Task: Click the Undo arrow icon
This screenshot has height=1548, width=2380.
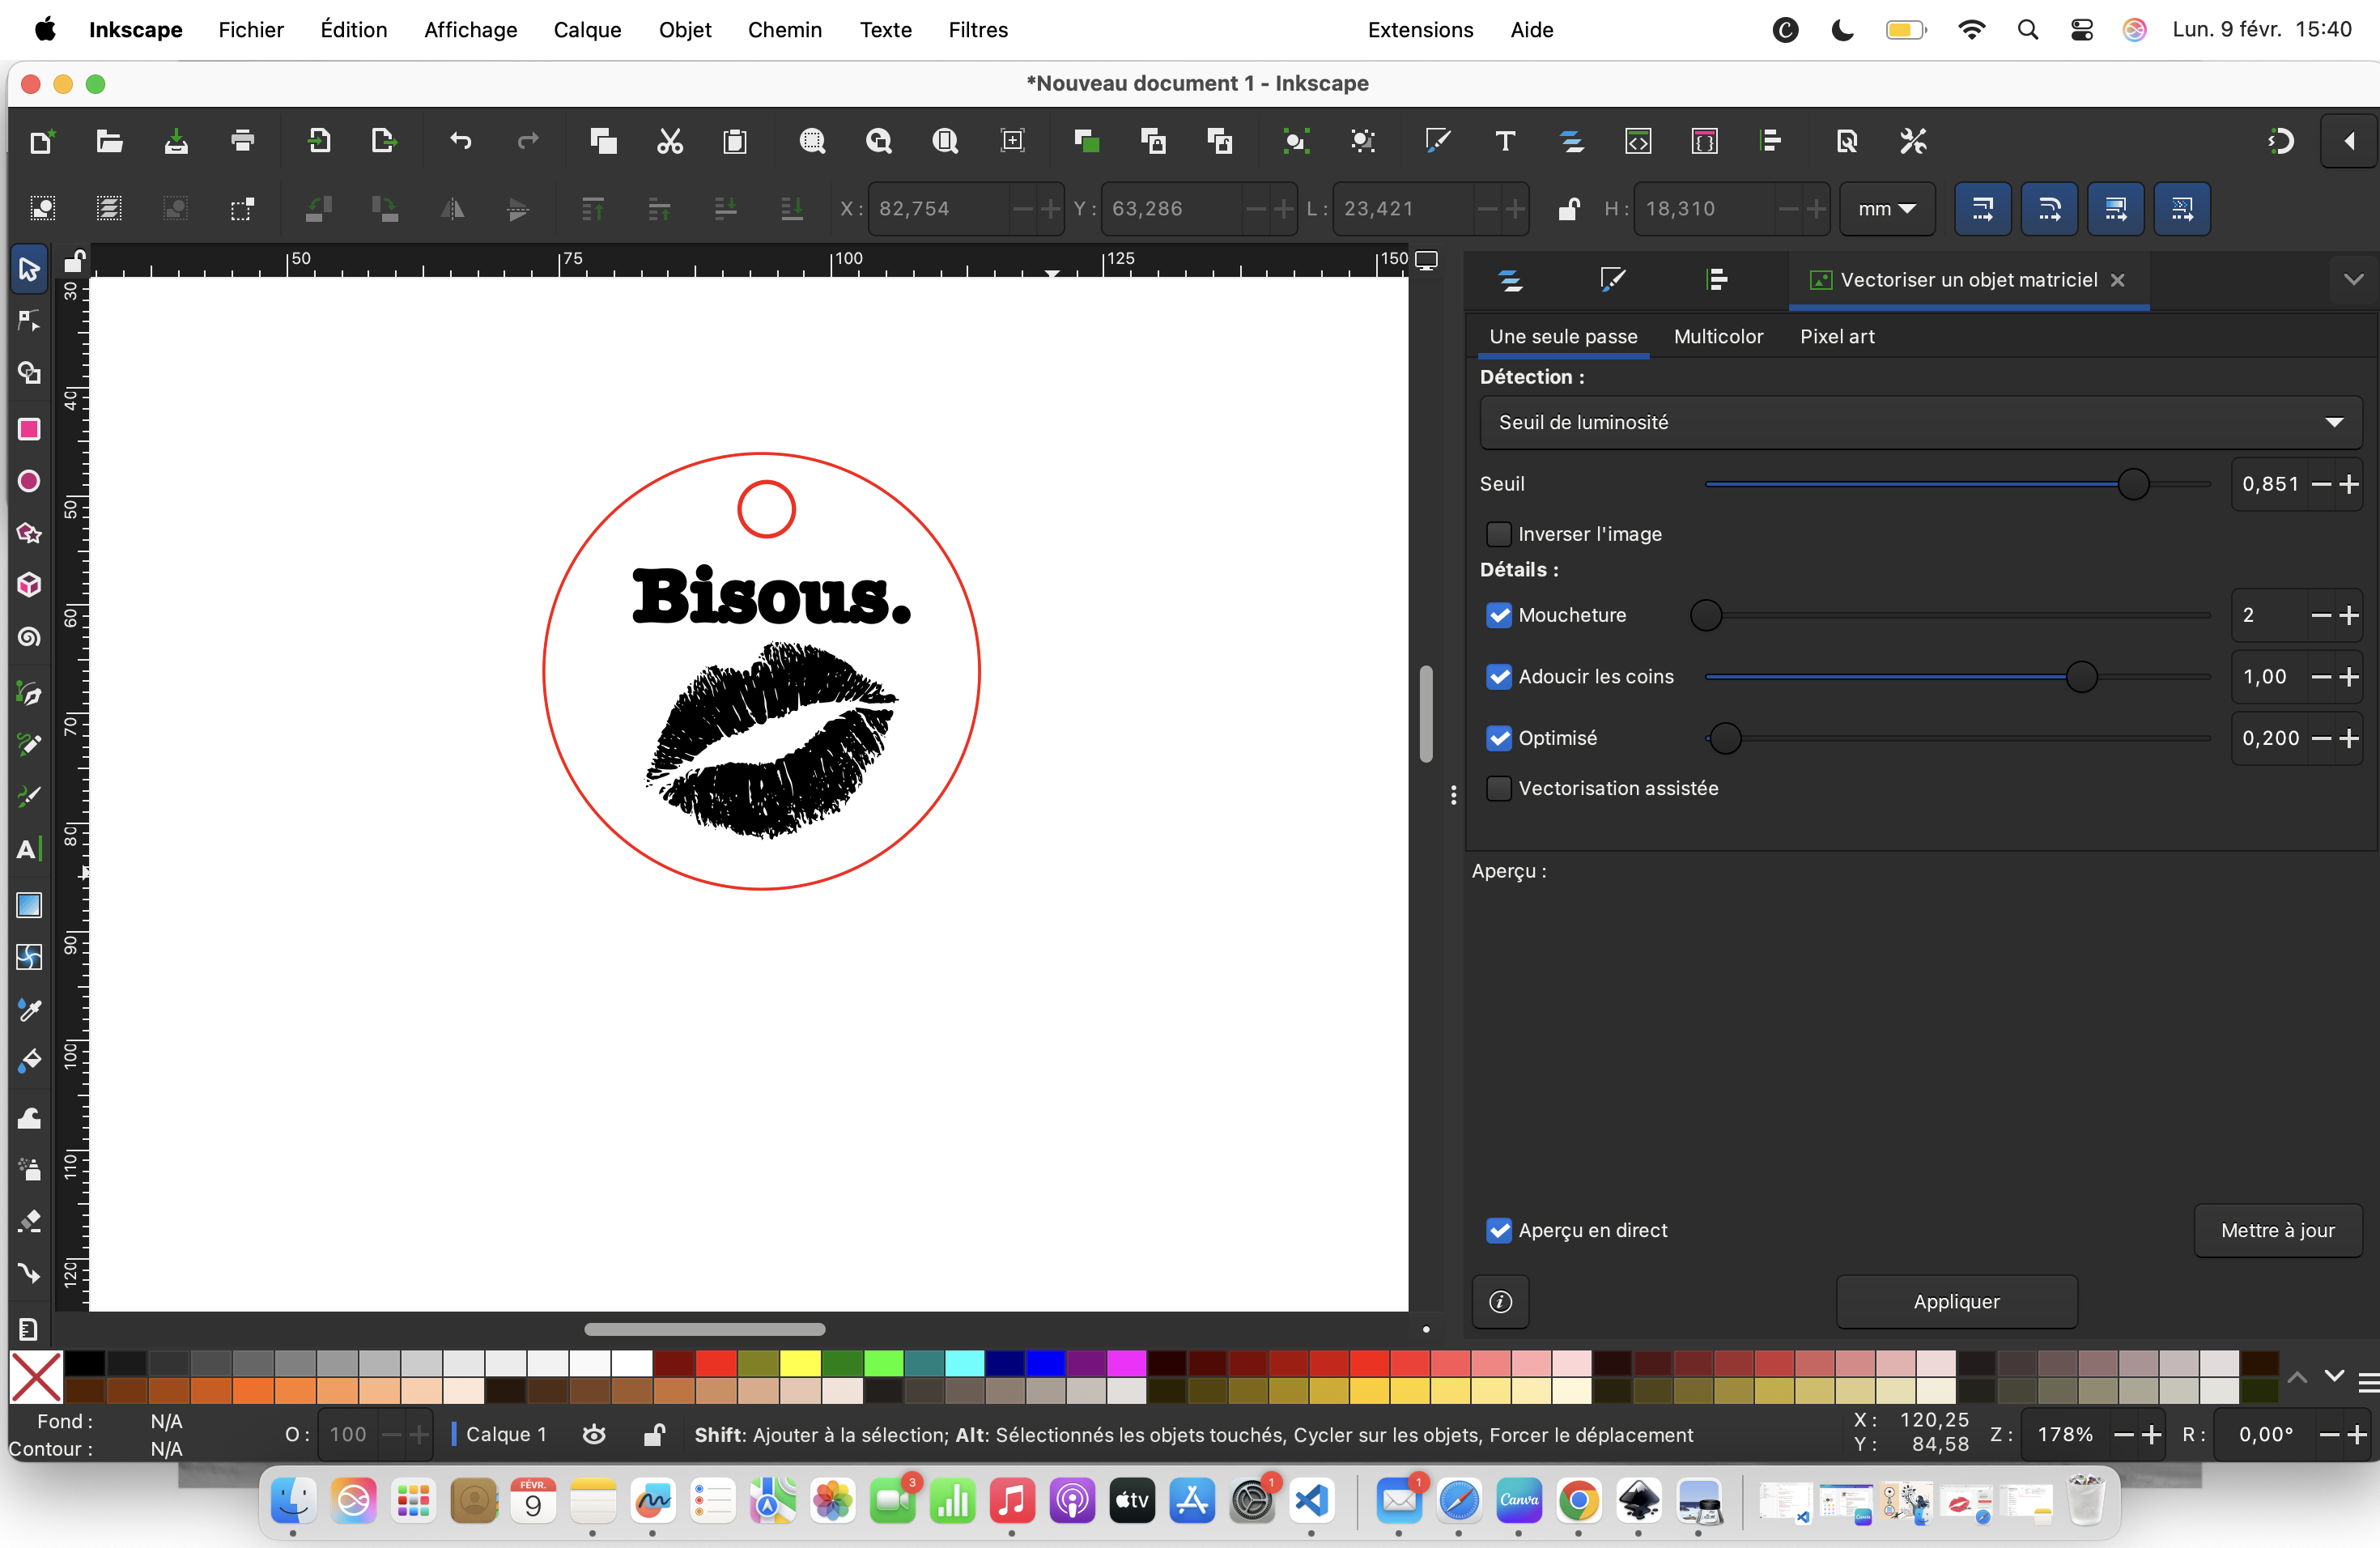Action: point(460,141)
